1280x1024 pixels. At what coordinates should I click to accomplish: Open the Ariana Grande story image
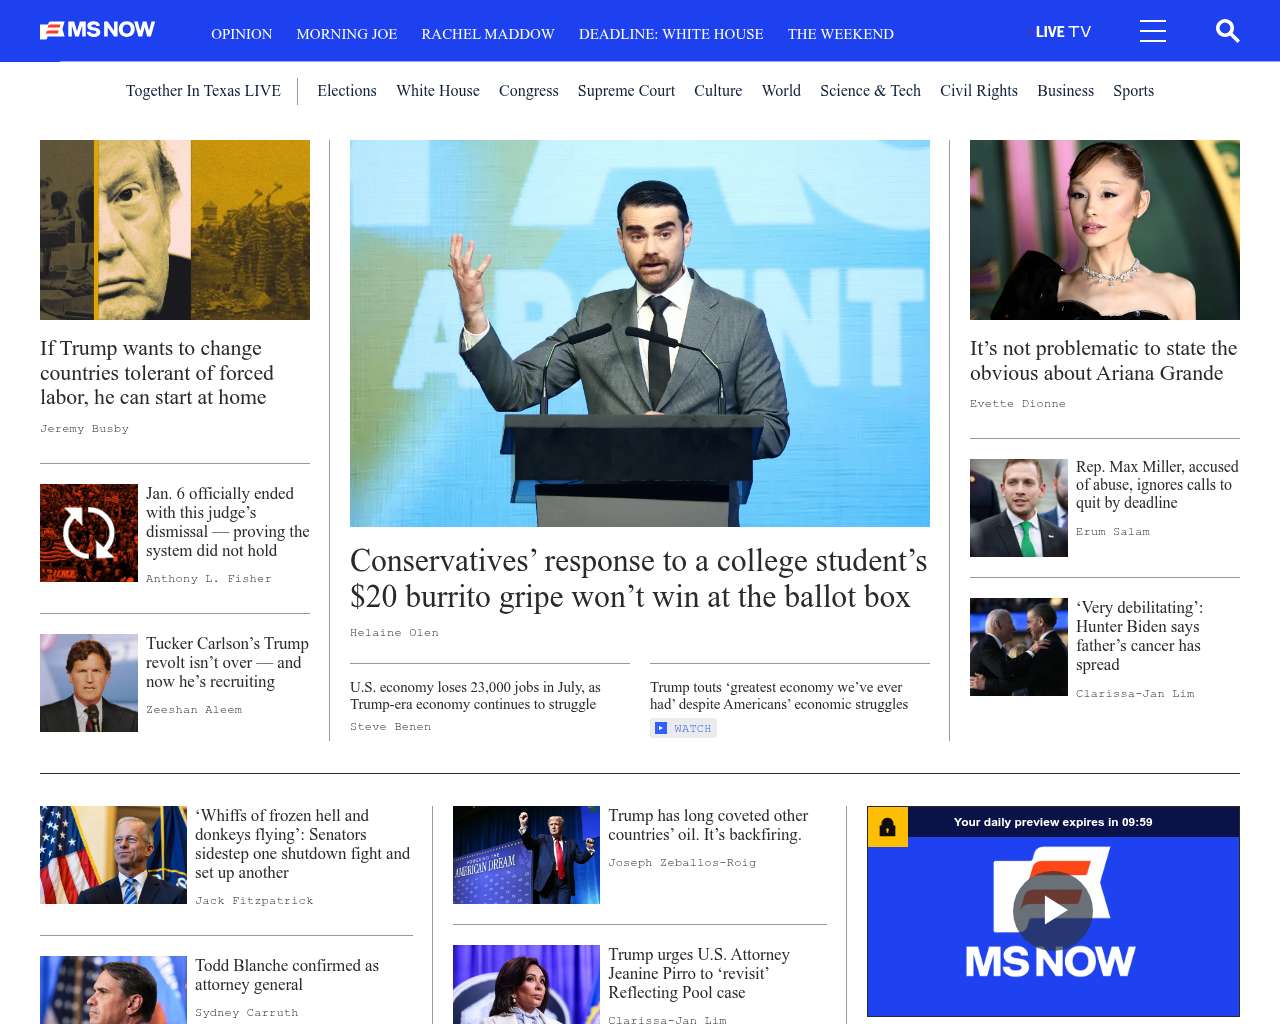(1105, 230)
